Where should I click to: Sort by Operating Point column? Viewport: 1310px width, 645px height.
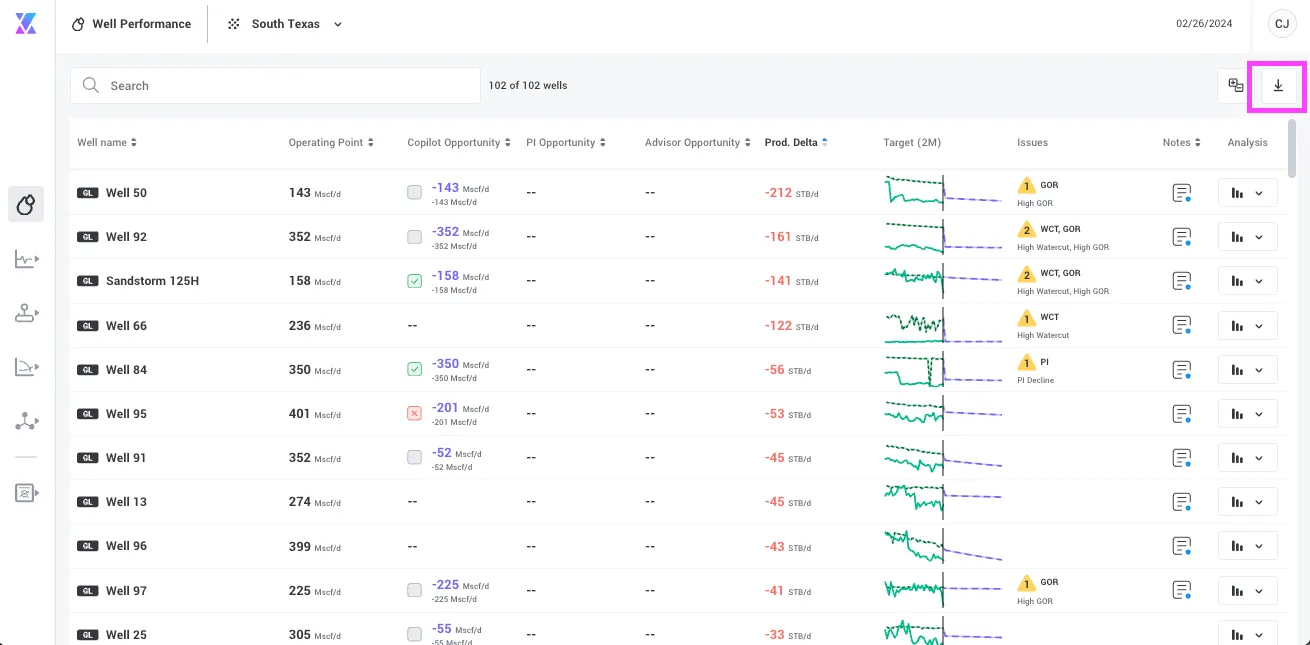(331, 143)
